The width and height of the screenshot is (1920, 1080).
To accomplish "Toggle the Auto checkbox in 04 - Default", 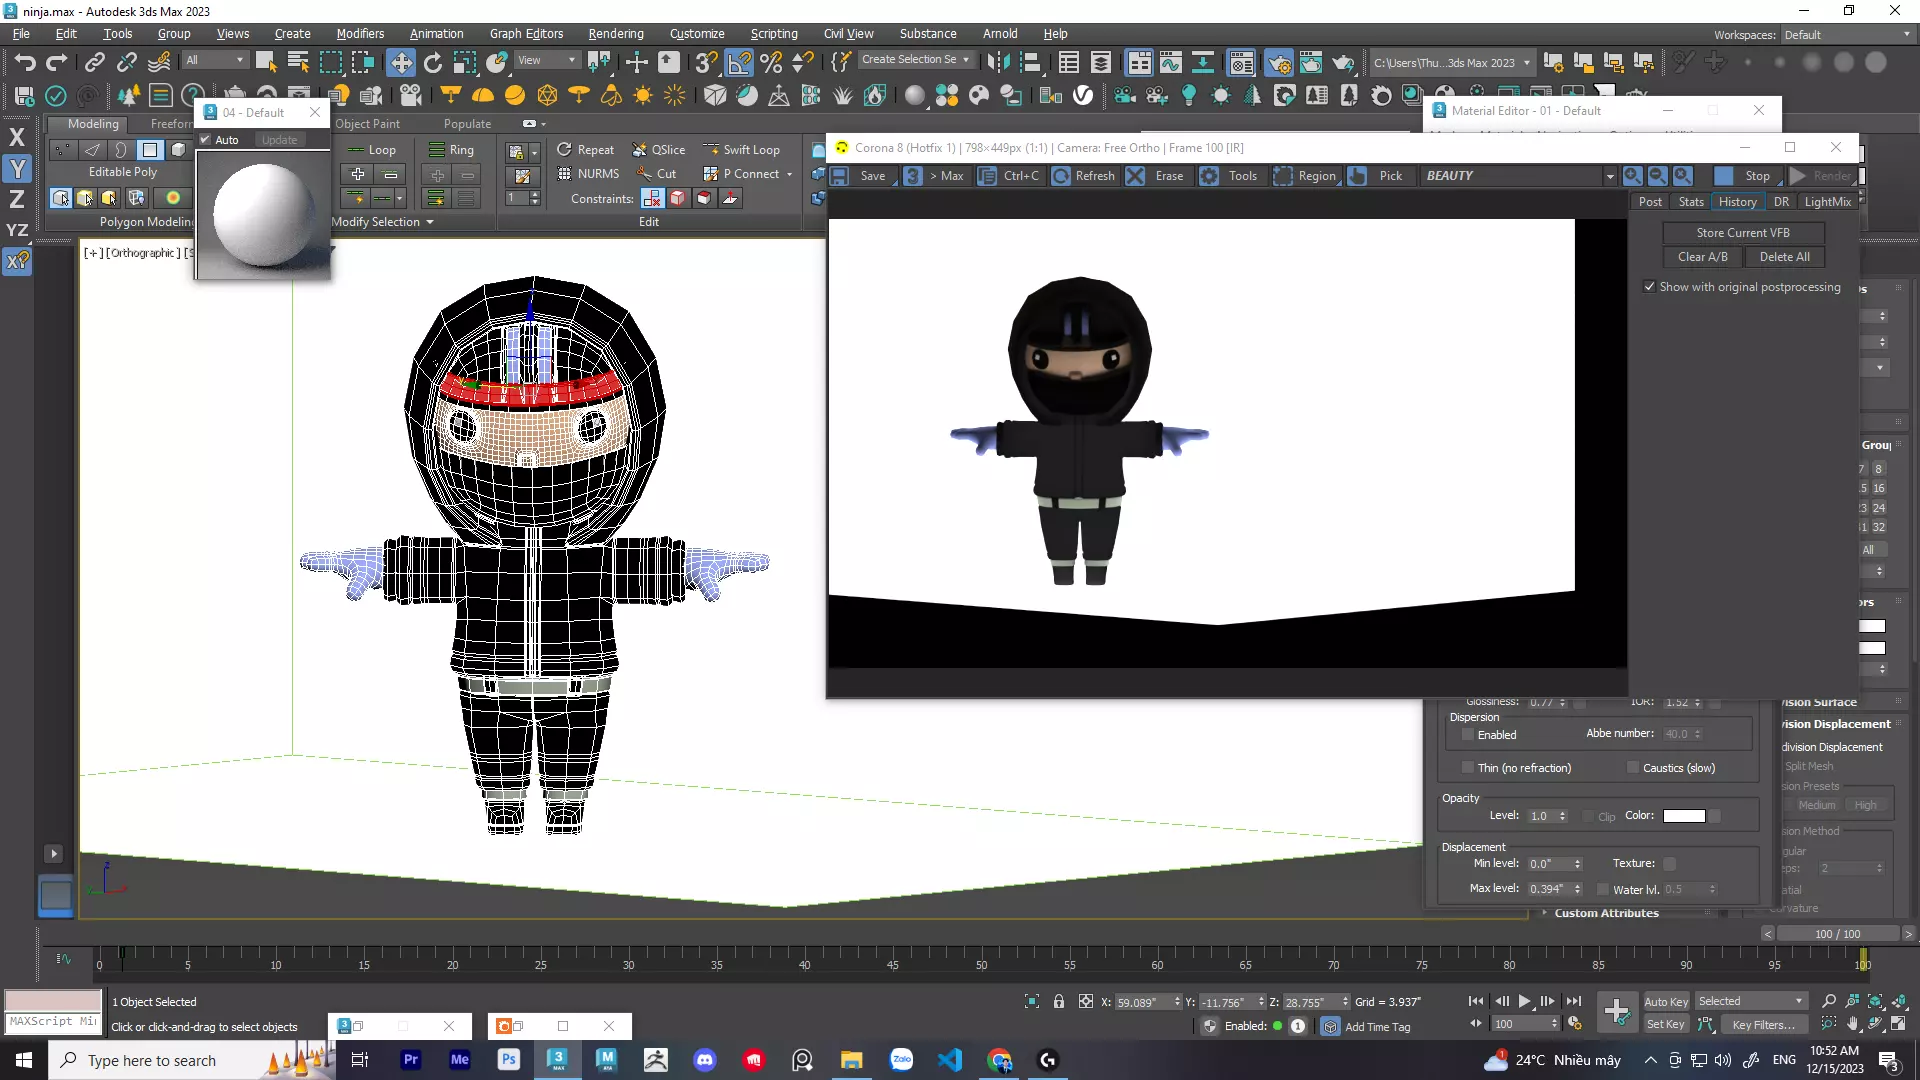I will tap(205, 140).
